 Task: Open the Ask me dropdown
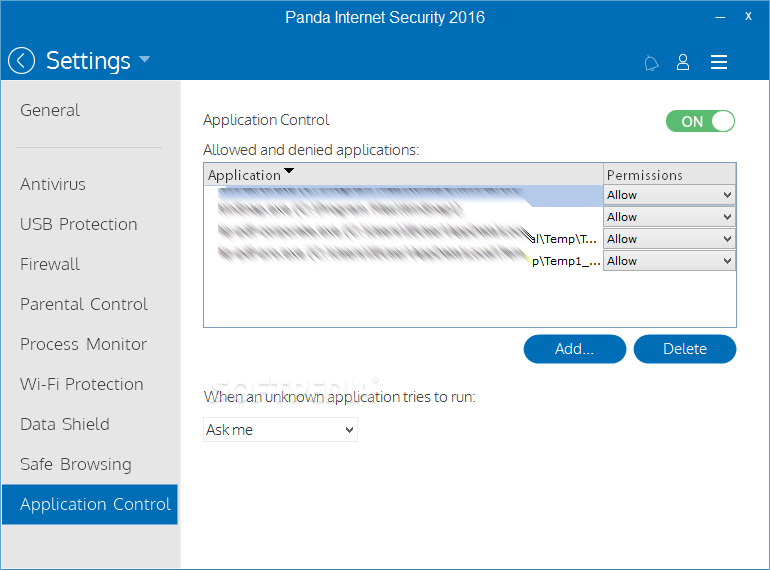pyautogui.click(x=280, y=430)
